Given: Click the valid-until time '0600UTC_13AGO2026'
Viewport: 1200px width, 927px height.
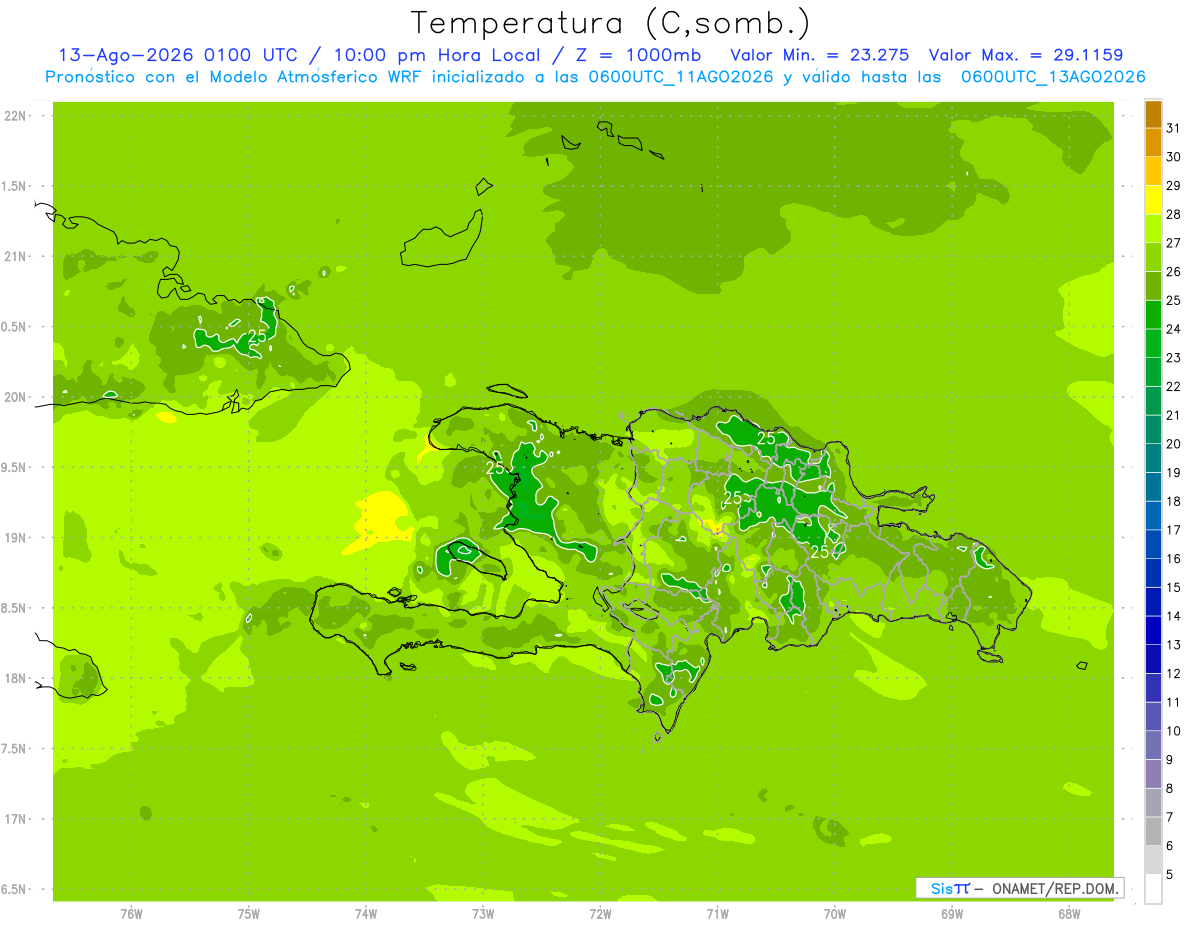Looking at the screenshot, I should coord(1053,77).
